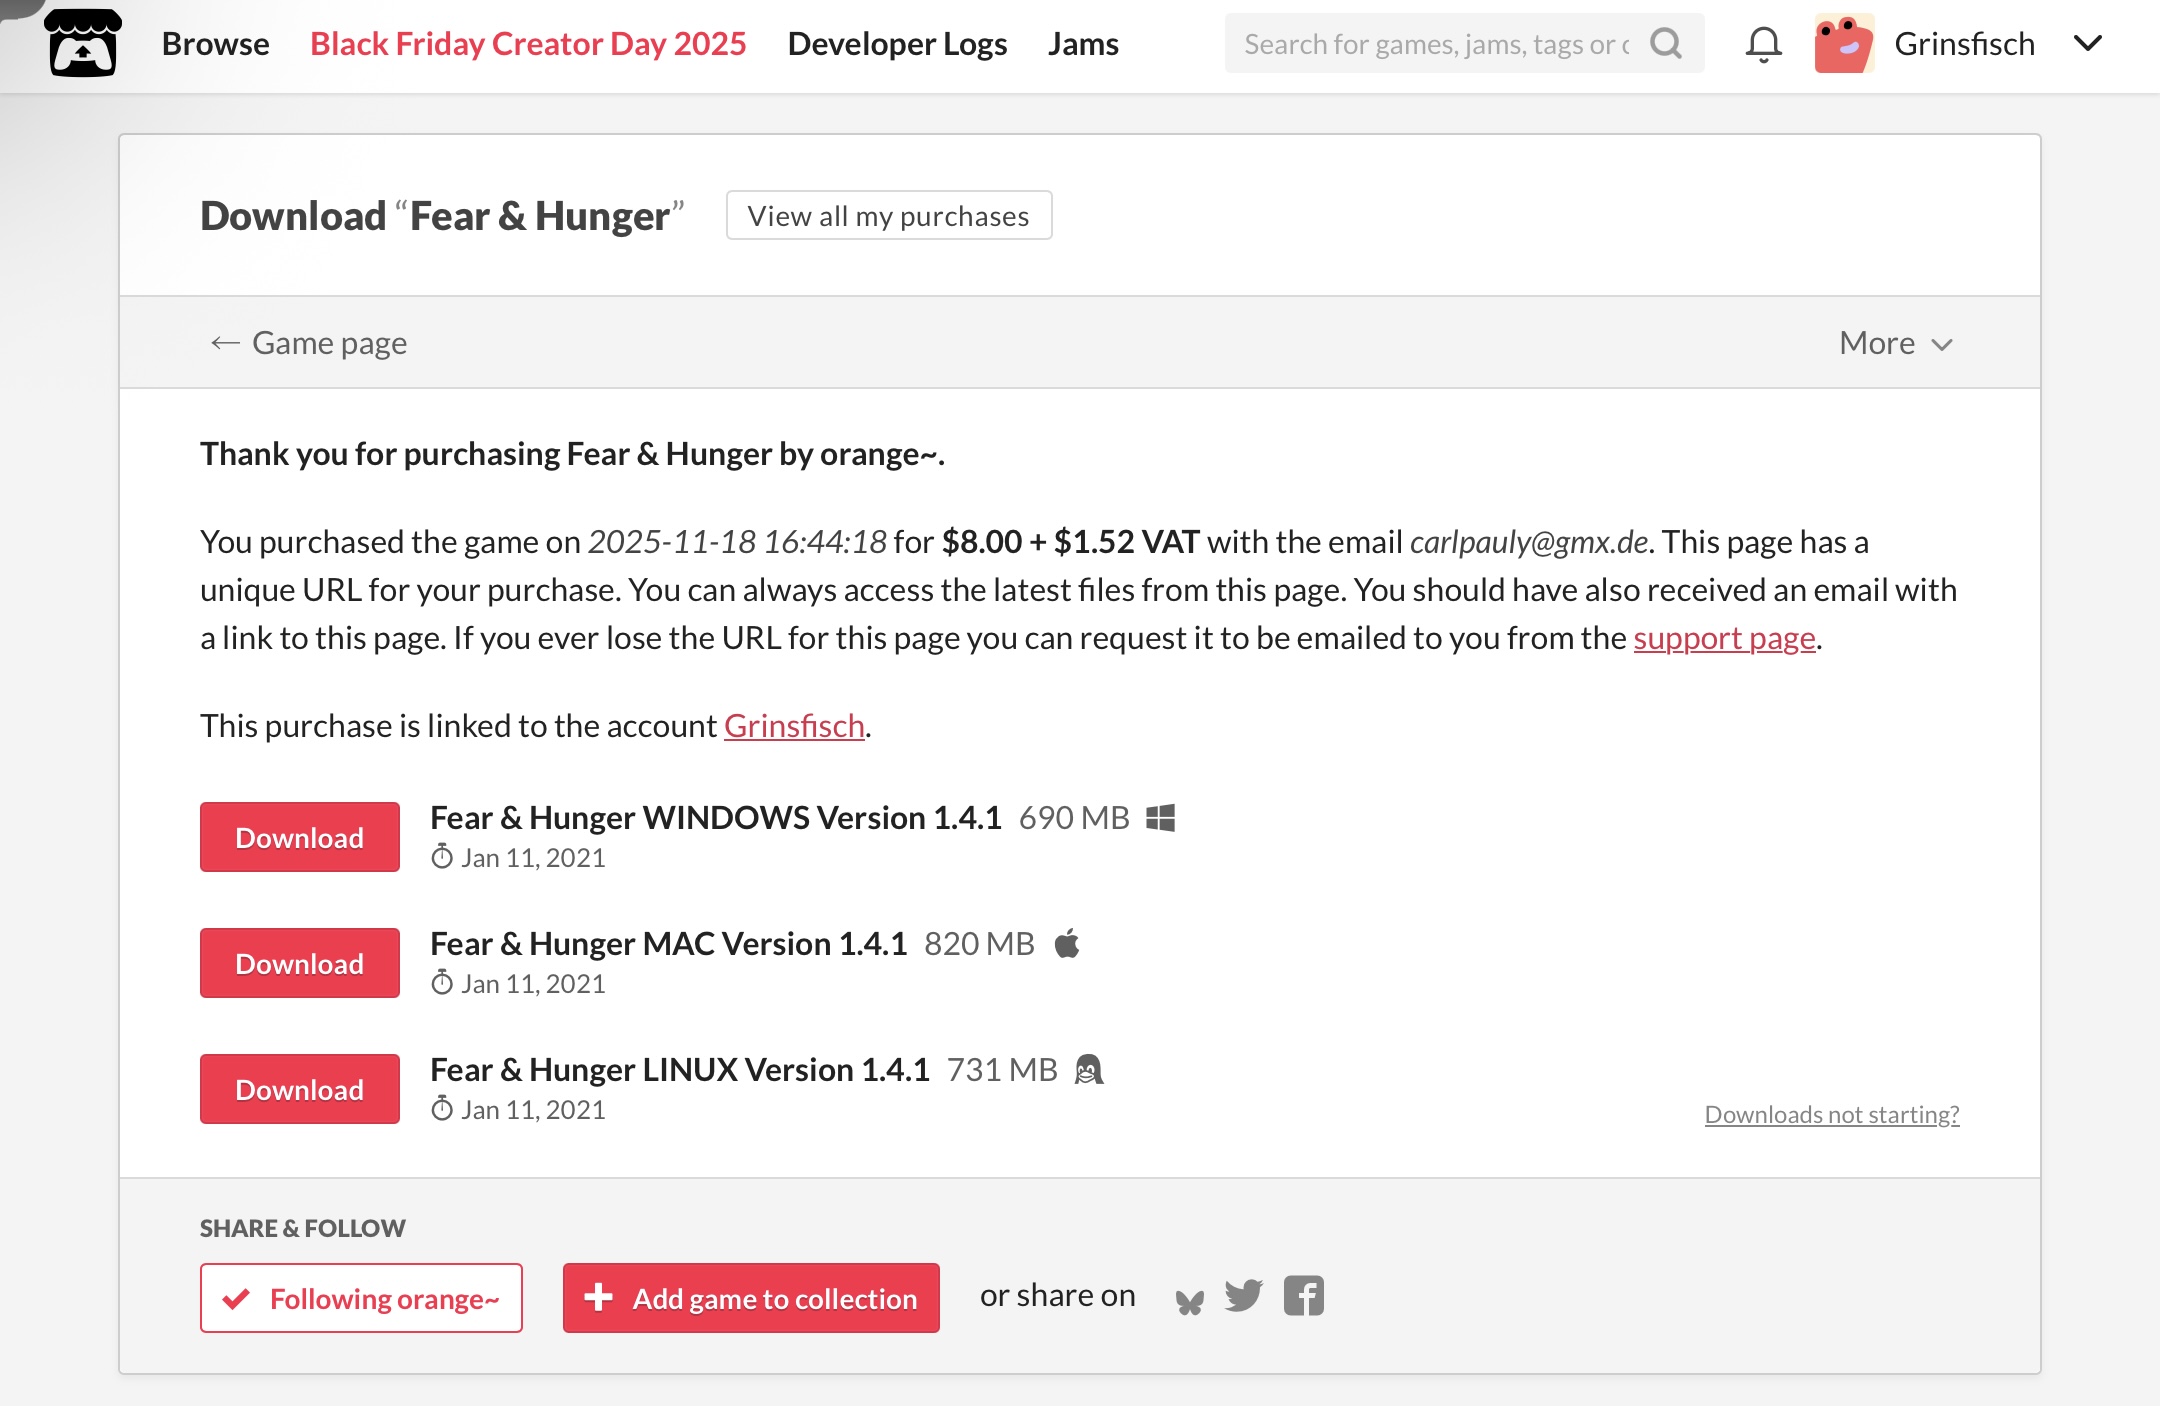Click the back arrow beside Game page
Image resolution: width=2160 pixels, height=1406 pixels.
click(225, 343)
